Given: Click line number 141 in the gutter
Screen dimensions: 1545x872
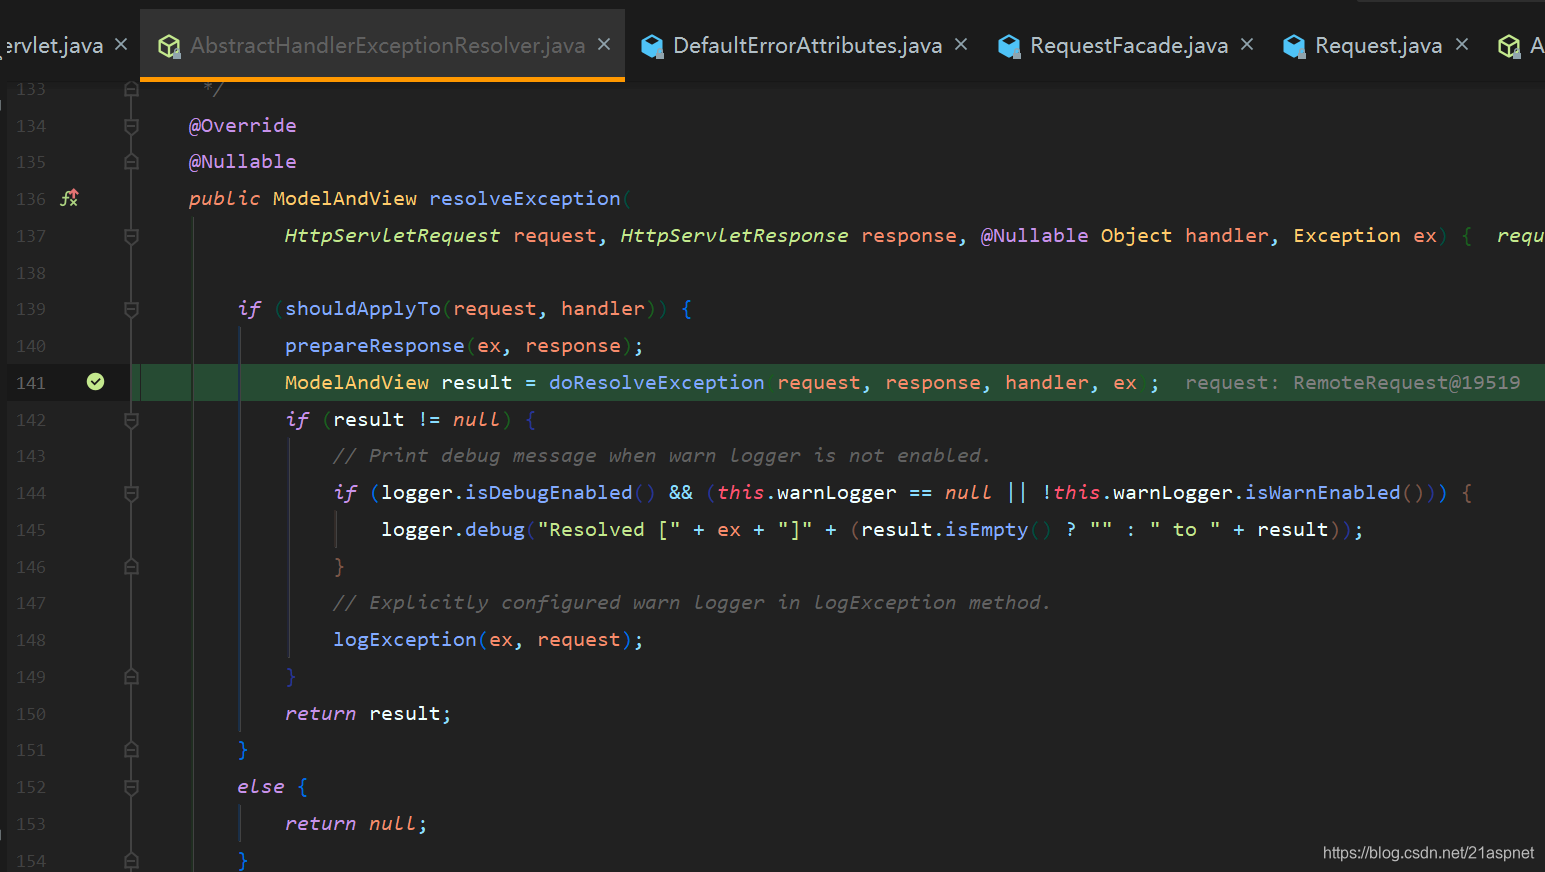Looking at the screenshot, I should 31,383.
